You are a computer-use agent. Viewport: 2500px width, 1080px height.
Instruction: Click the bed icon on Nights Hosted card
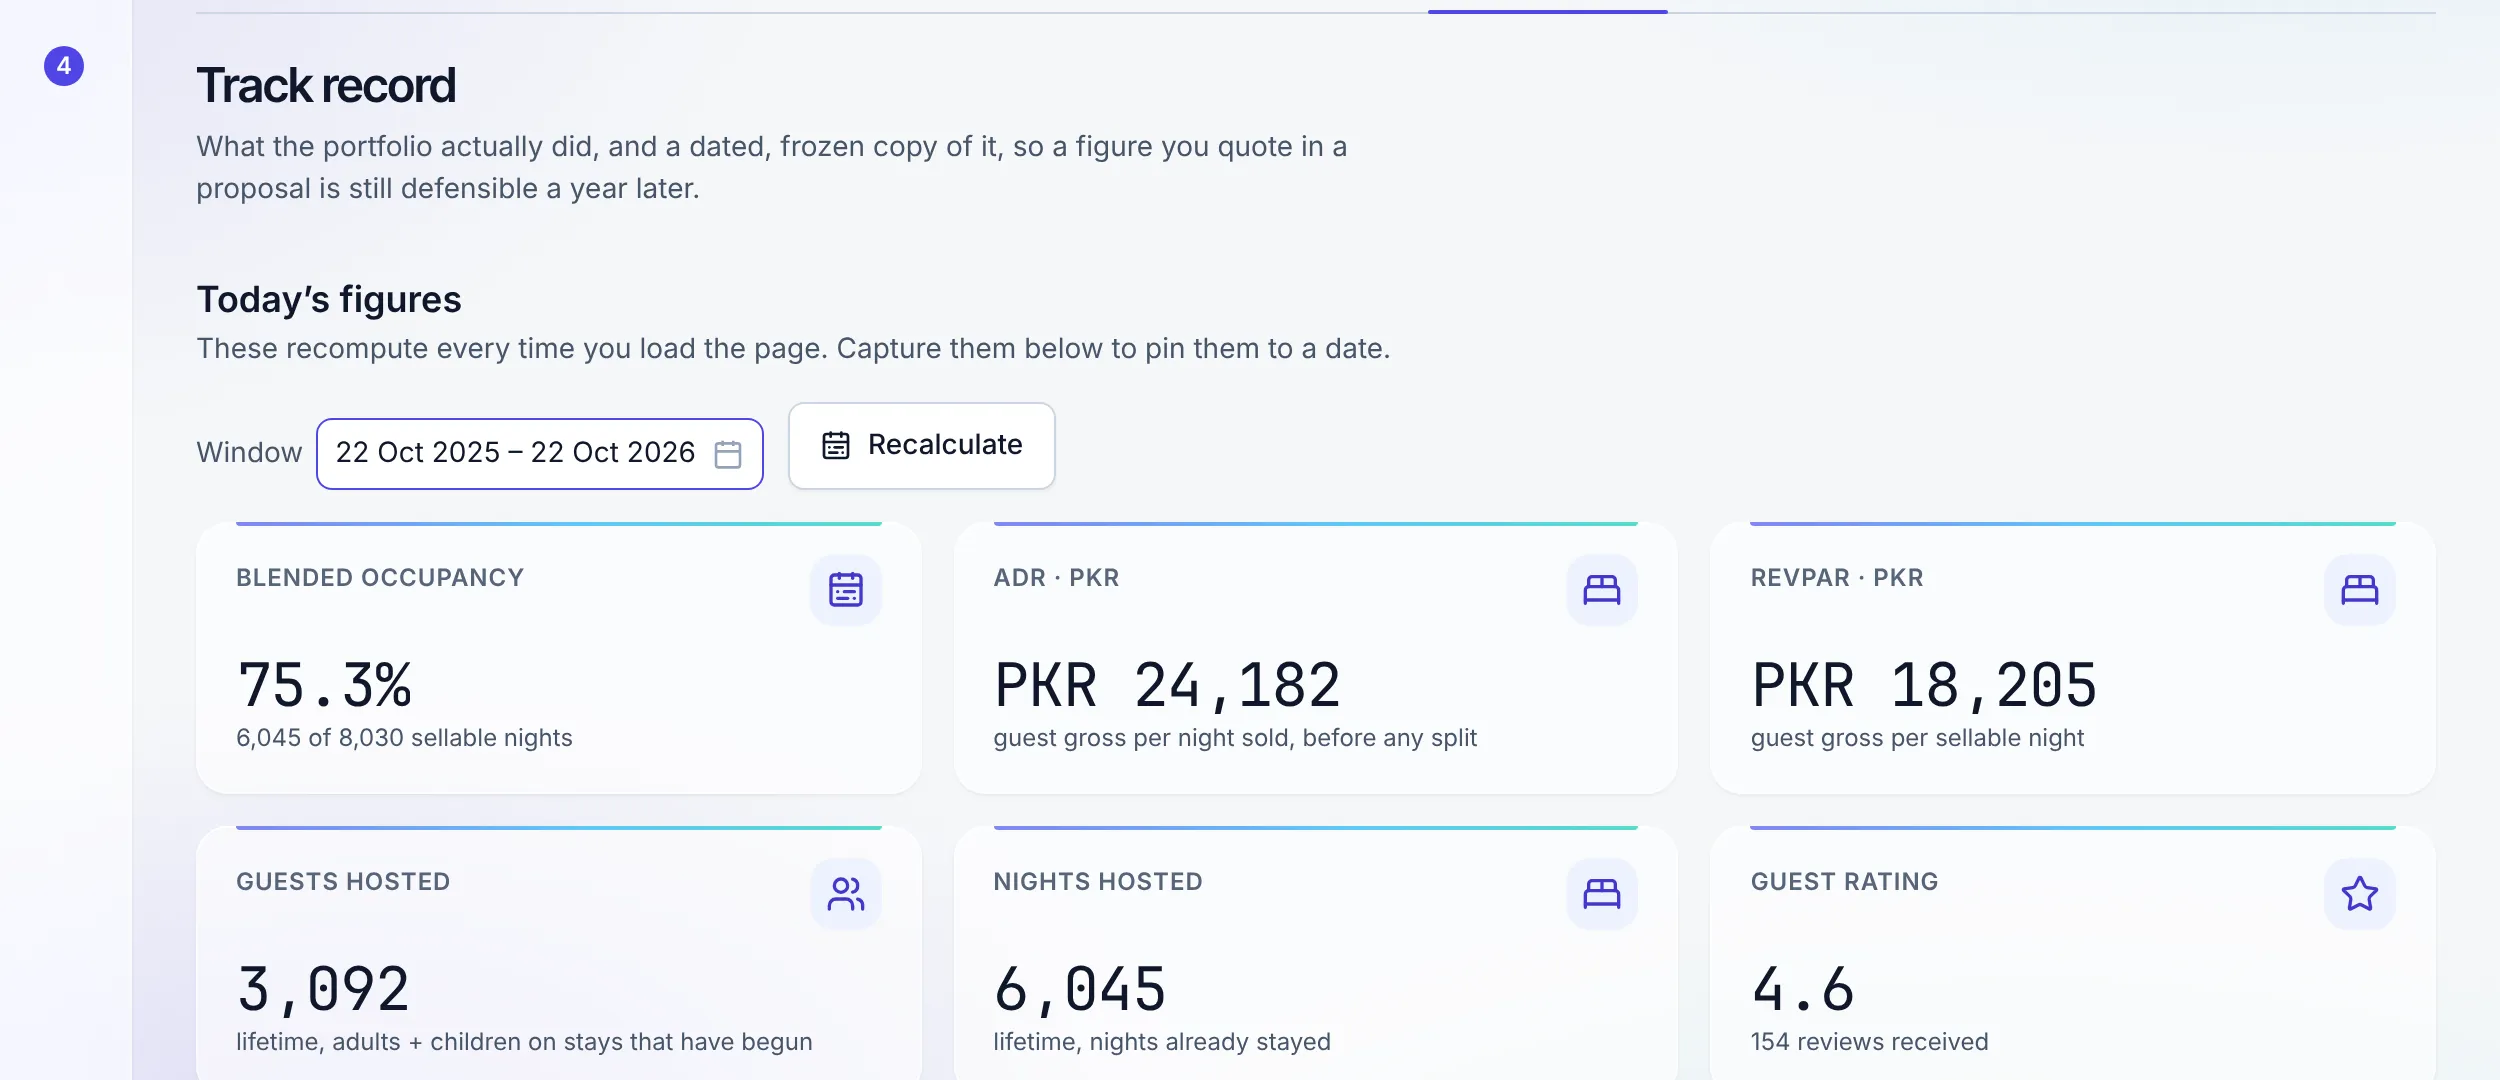[x=1602, y=894]
